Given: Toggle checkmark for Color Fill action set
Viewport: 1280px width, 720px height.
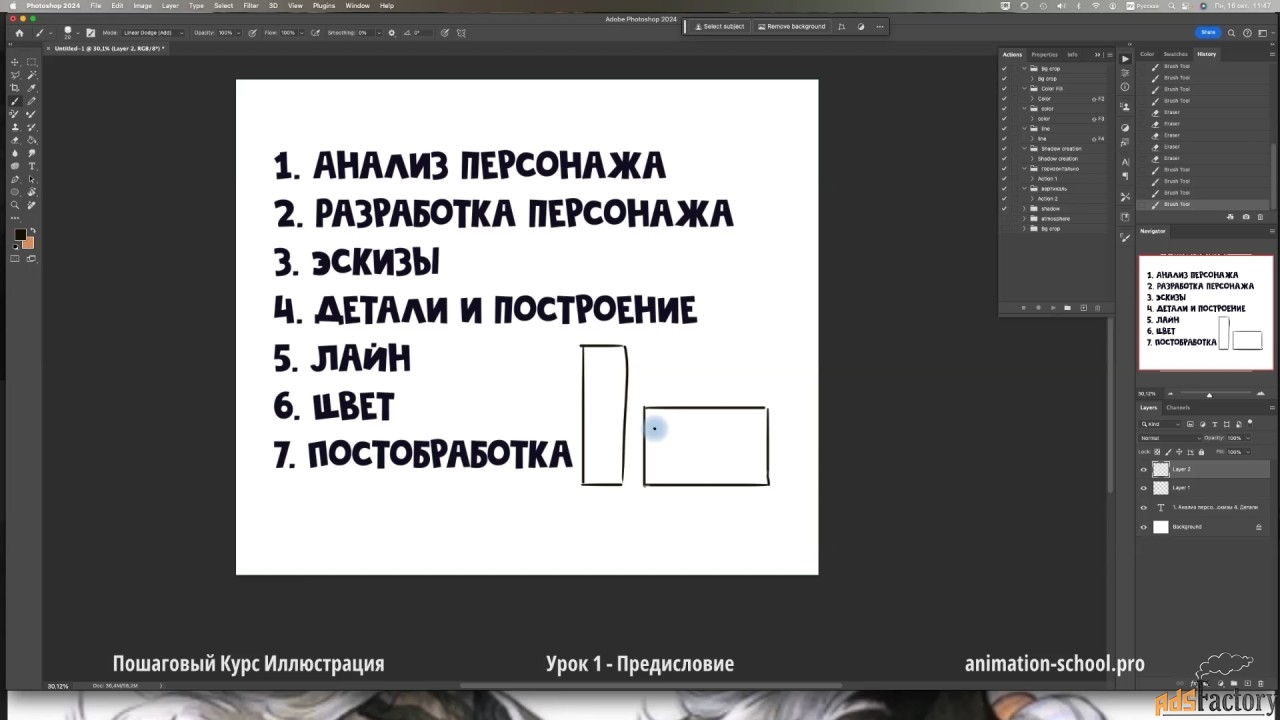Looking at the screenshot, I should [1004, 89].
